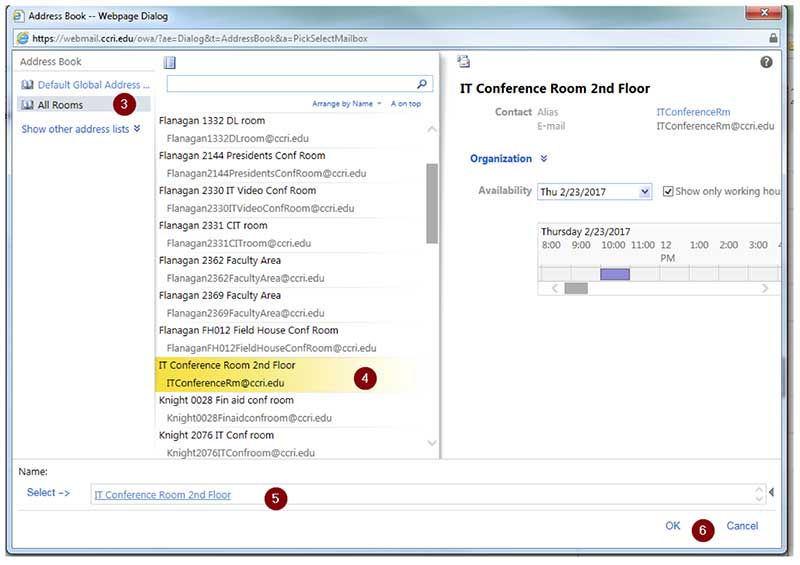Click in the address book search field
Screen dimensions: 800x565
[x=292, y=84]
